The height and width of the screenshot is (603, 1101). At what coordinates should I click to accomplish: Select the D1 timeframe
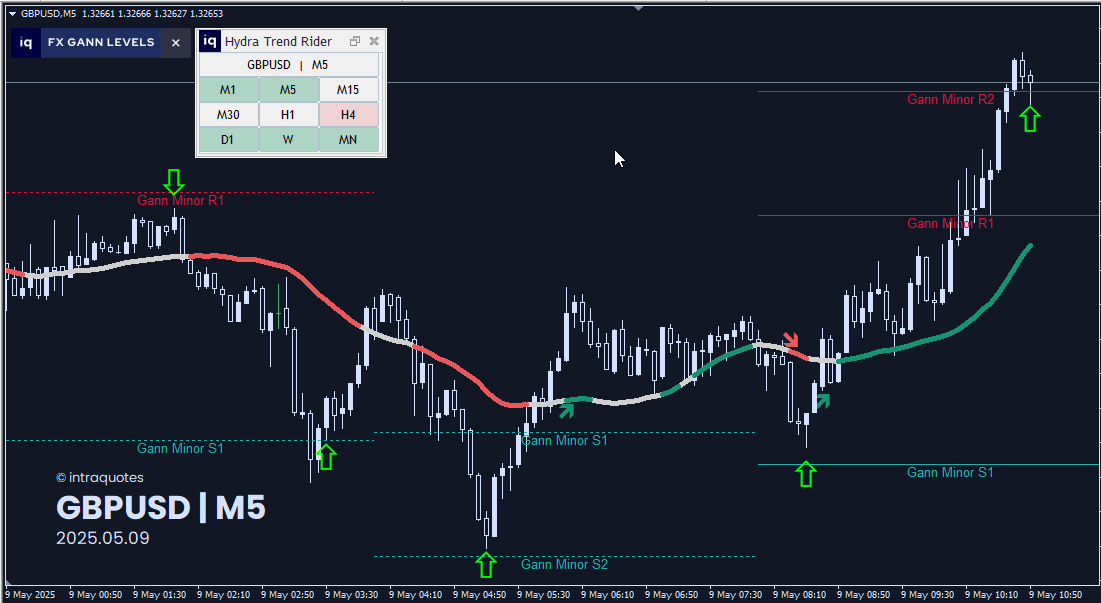(228, 140)
